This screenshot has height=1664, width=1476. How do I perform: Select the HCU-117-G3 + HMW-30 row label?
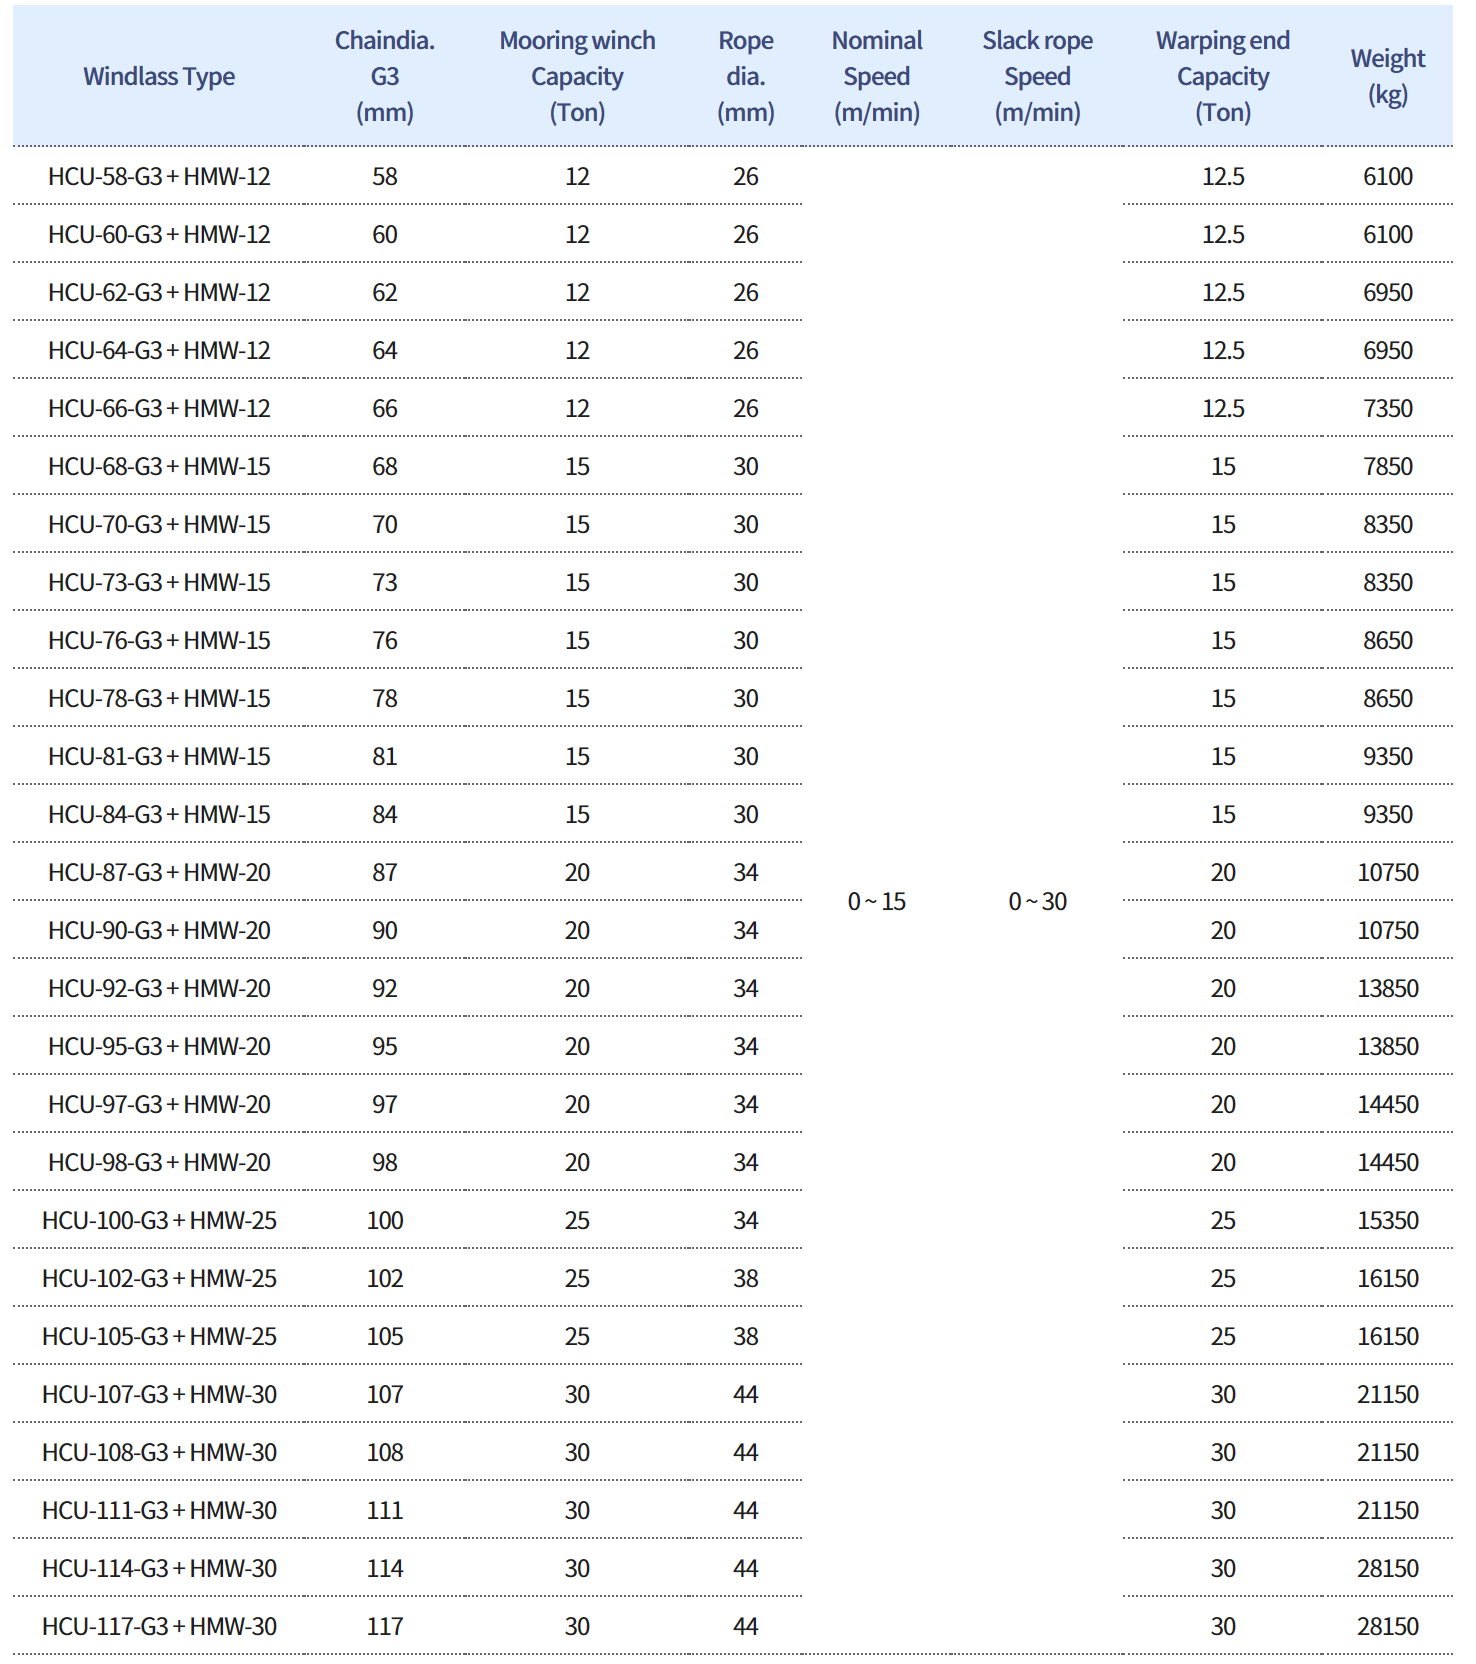[159, 1627]
